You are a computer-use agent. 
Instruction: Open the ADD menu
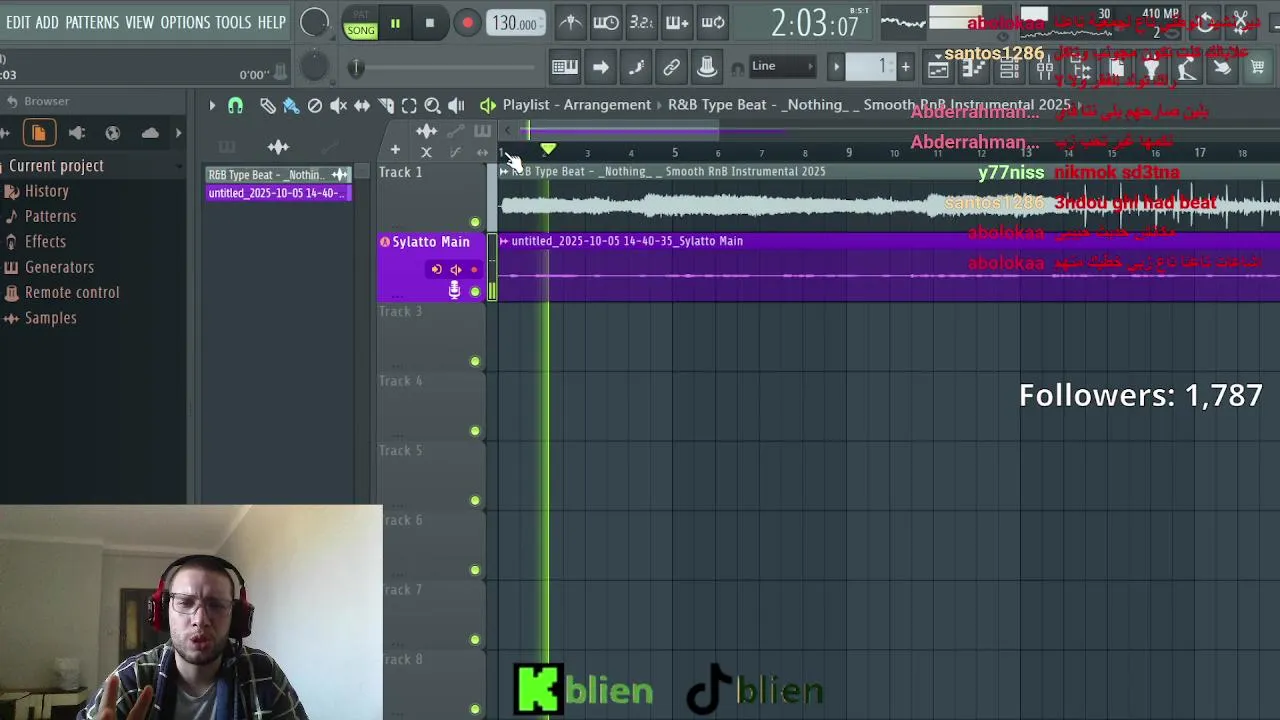coord(47,22)
